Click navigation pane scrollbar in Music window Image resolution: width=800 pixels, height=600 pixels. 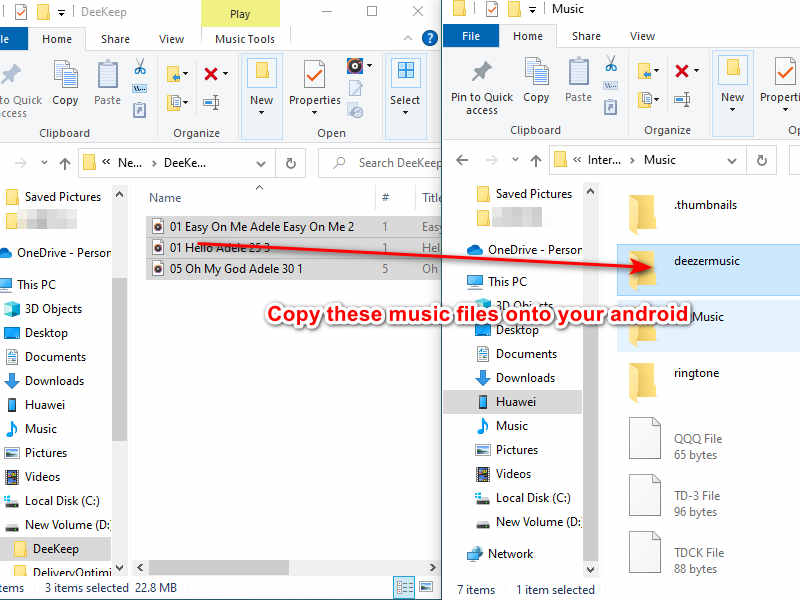coord(590,378)
